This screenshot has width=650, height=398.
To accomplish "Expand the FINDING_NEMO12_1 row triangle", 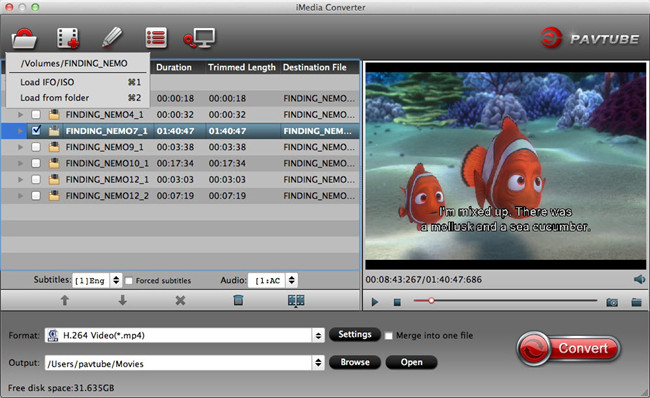I will click(x=20, y=180).
